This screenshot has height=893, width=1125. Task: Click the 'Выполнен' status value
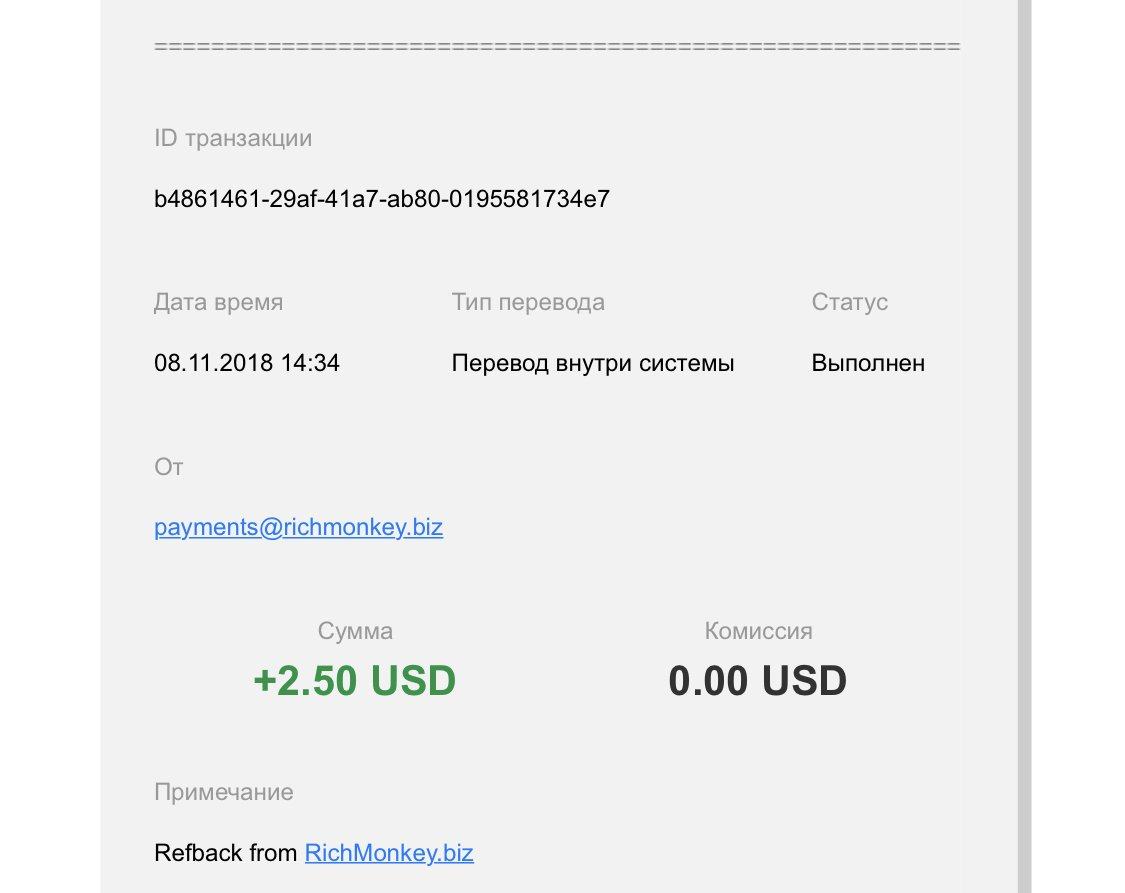pyautogui.click(x=868, y=363)
